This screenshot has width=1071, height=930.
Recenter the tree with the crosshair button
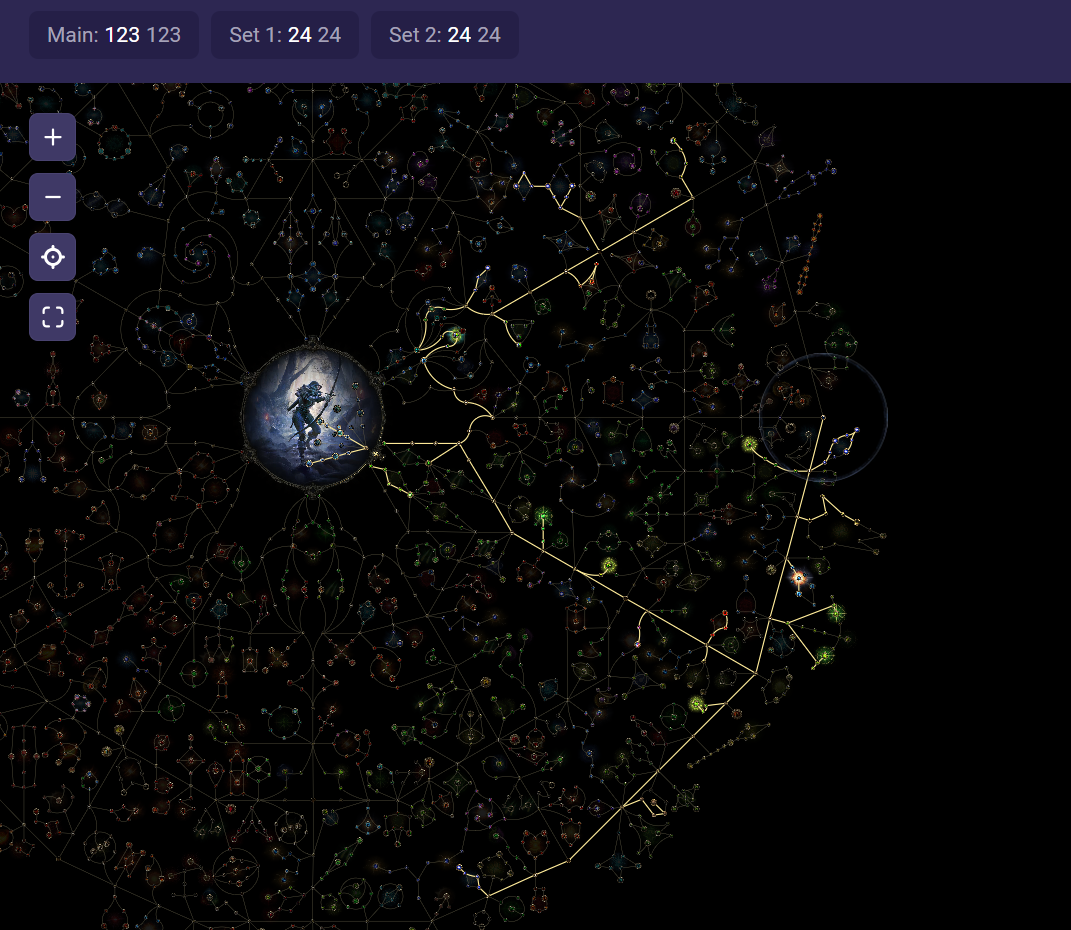pos(52,257)
